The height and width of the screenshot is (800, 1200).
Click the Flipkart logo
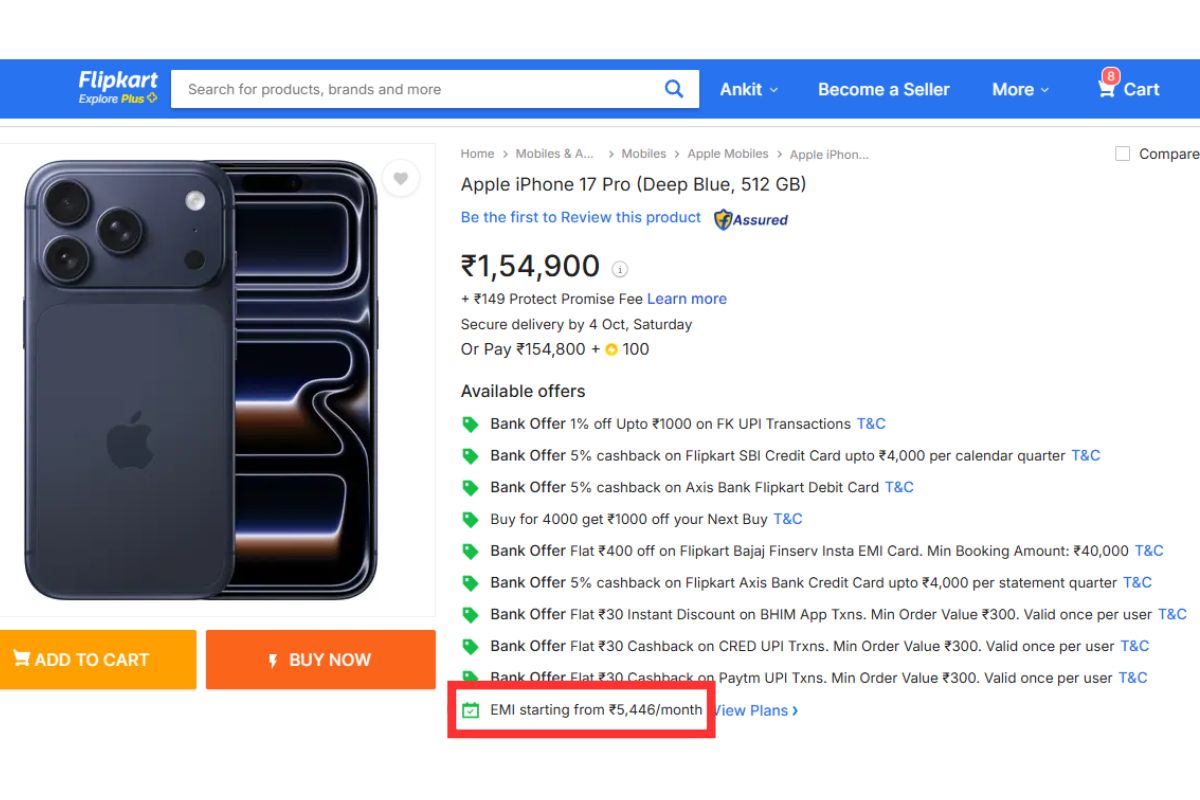click(117, 88)
